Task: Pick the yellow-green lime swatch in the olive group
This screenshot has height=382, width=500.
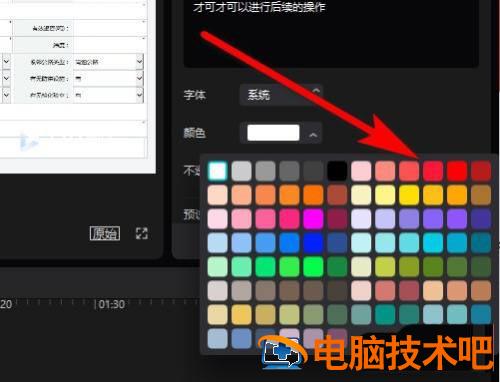Action: [385, 267]
